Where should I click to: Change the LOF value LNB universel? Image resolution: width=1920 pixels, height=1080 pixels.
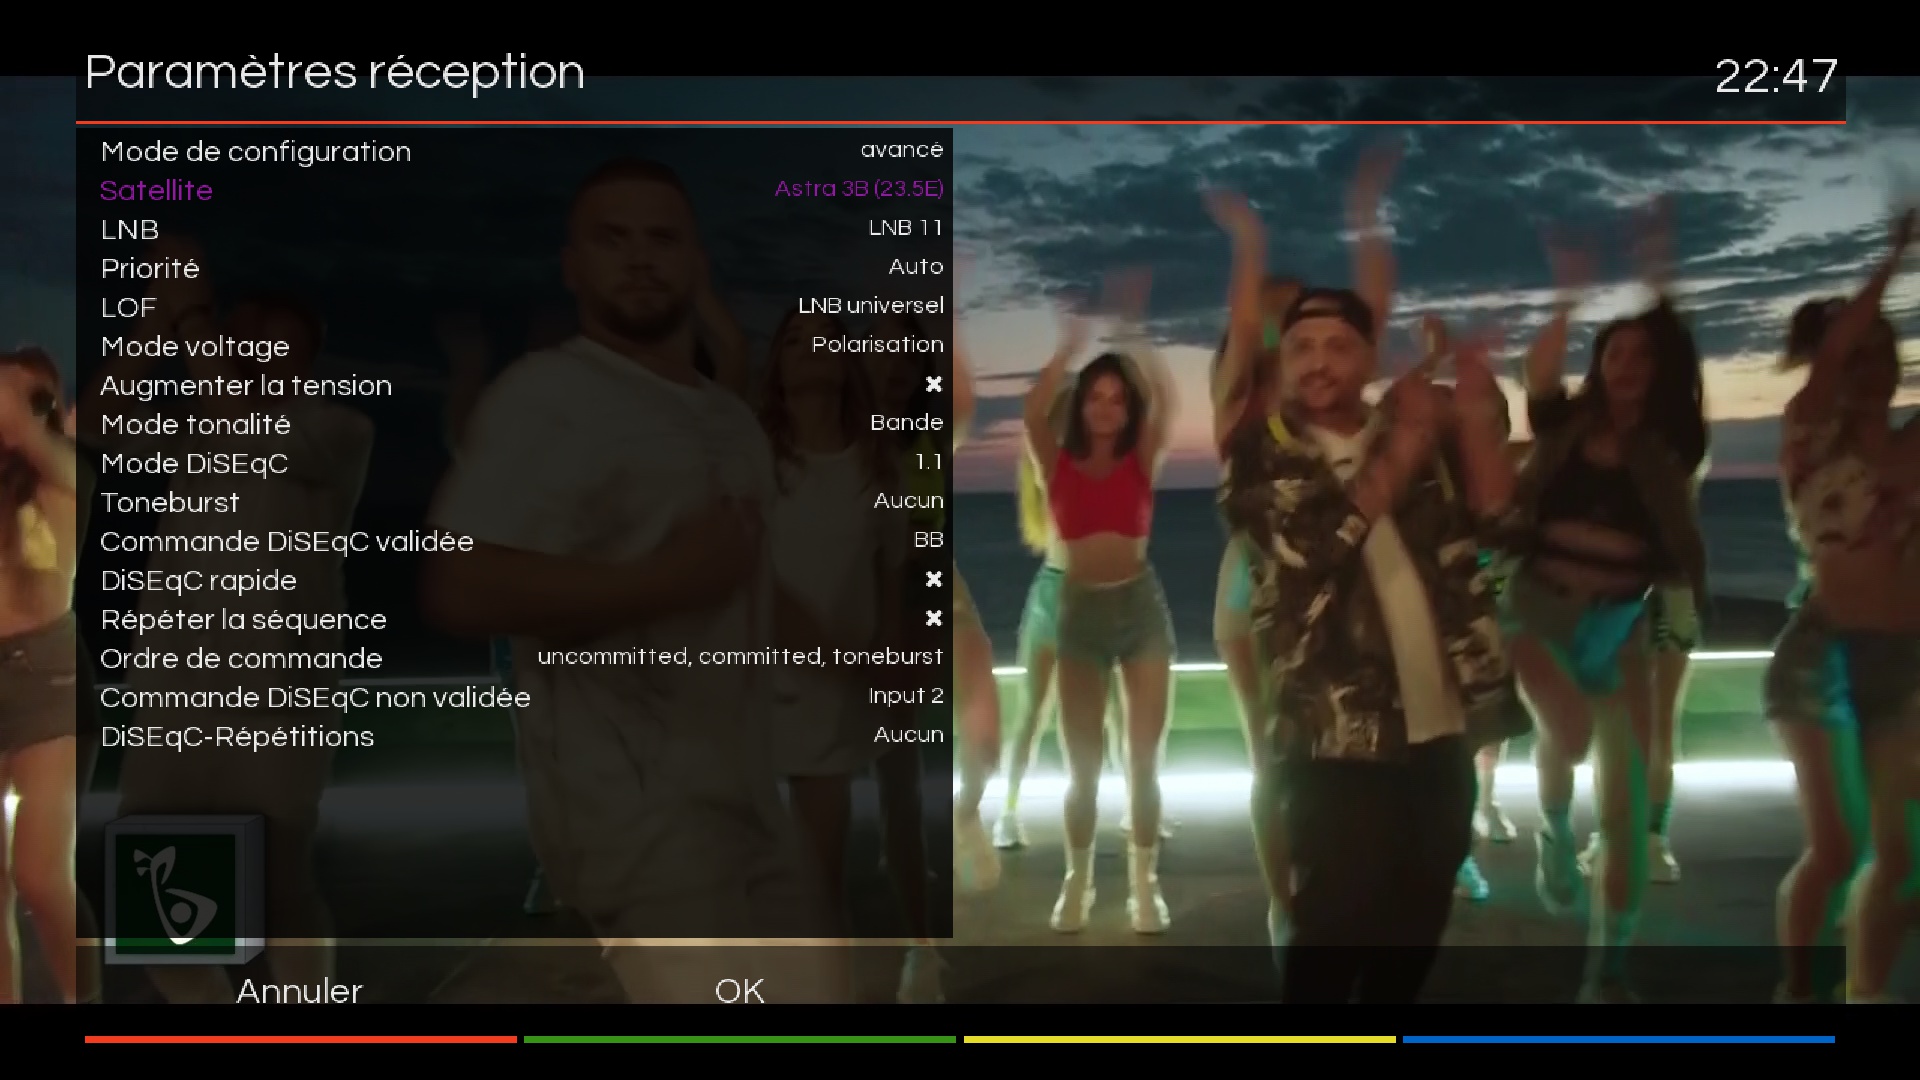click(870, 306)
